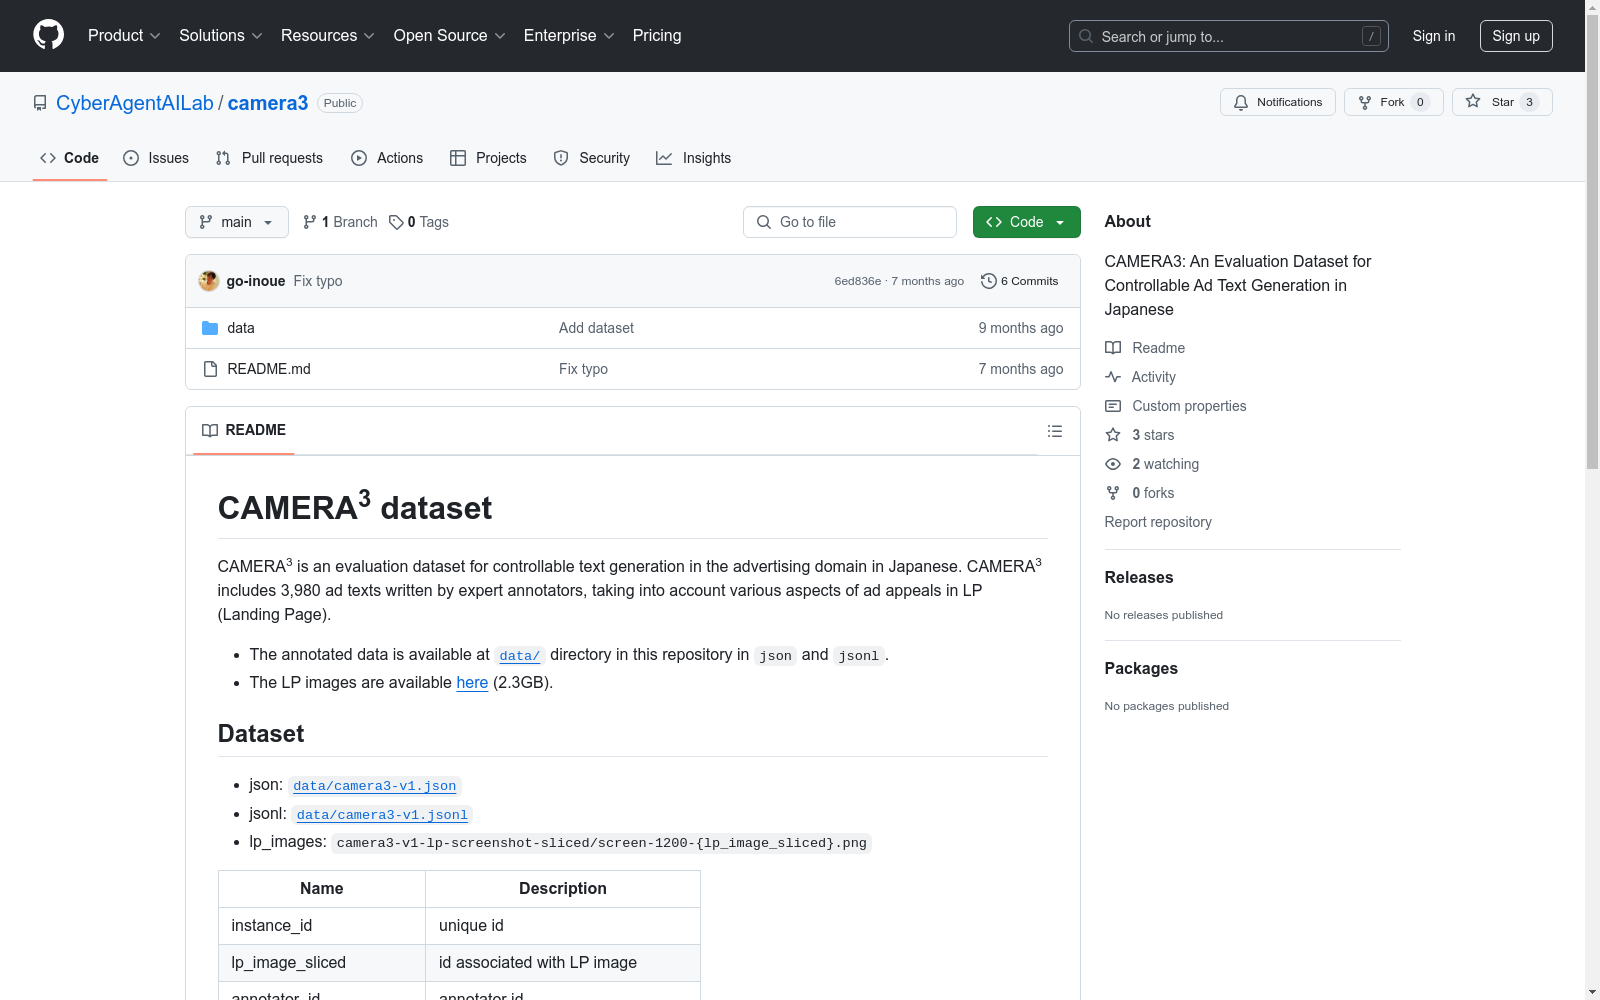Open the main branch selector dropdown

(237, 222)
